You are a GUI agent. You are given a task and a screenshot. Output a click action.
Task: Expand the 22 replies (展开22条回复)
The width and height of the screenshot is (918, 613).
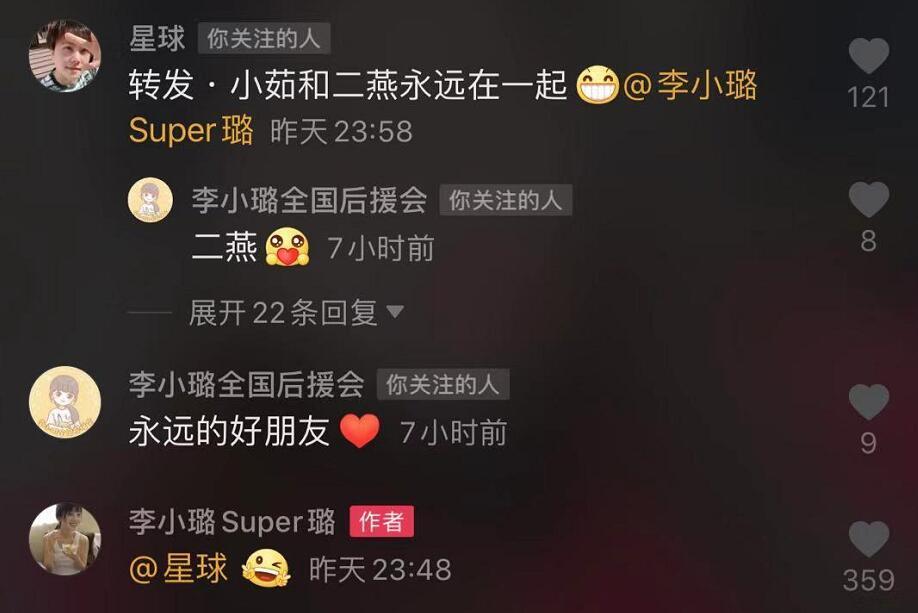(296, 313)
